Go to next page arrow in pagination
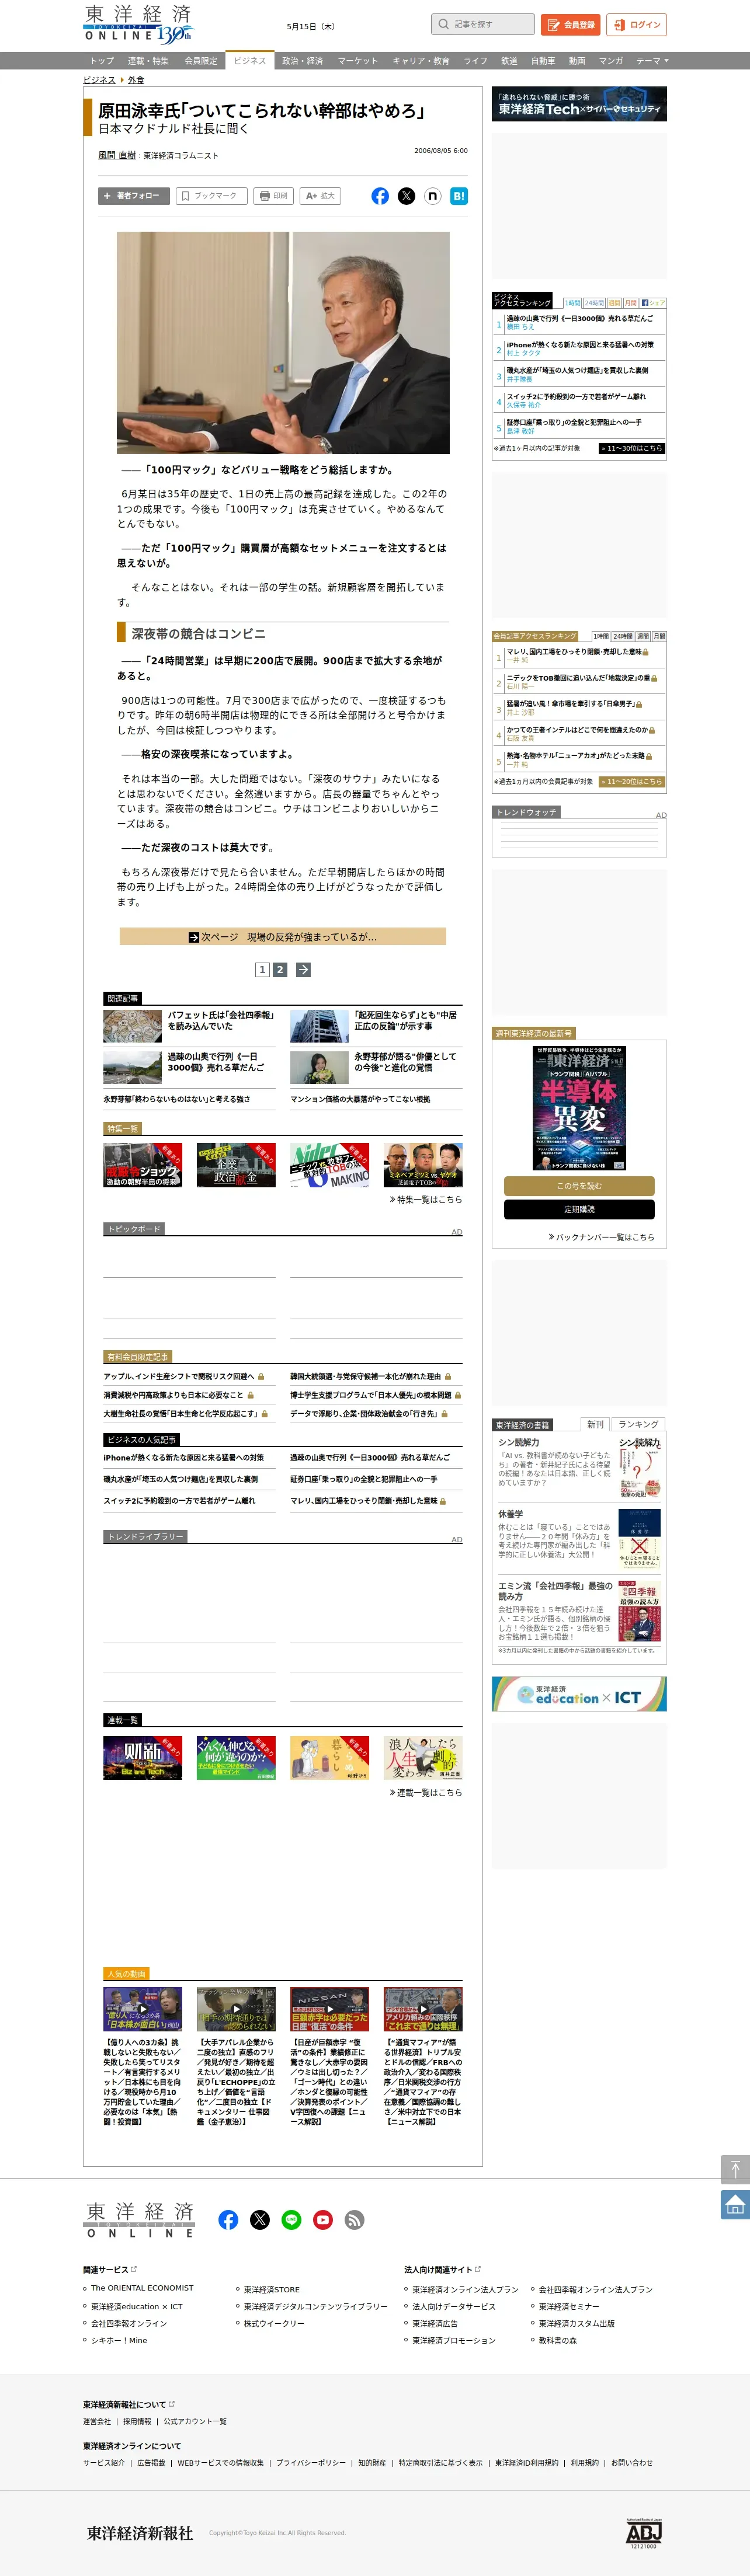 [303, 969]
